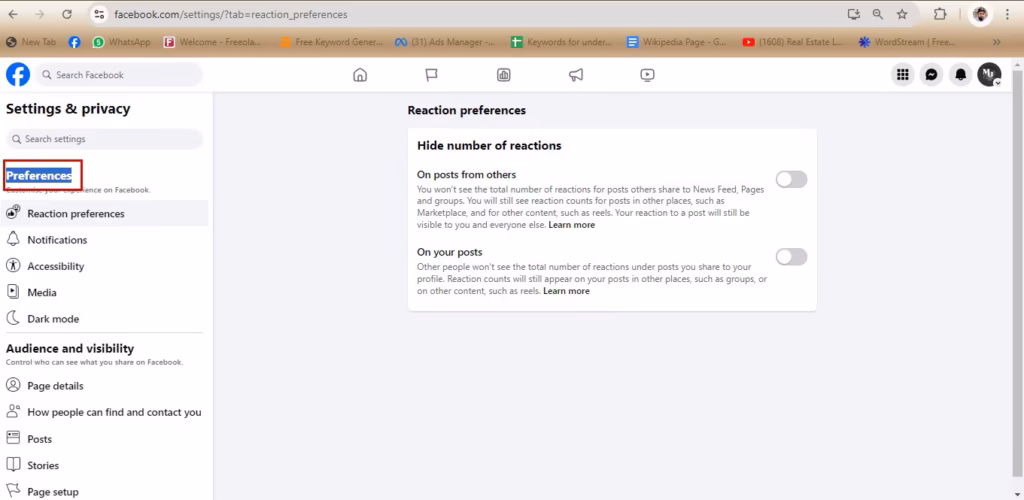1024x500 pixels.
Task: Click the Audience and visibility heading
Action: pyautogui.click(x=70, y=349)
